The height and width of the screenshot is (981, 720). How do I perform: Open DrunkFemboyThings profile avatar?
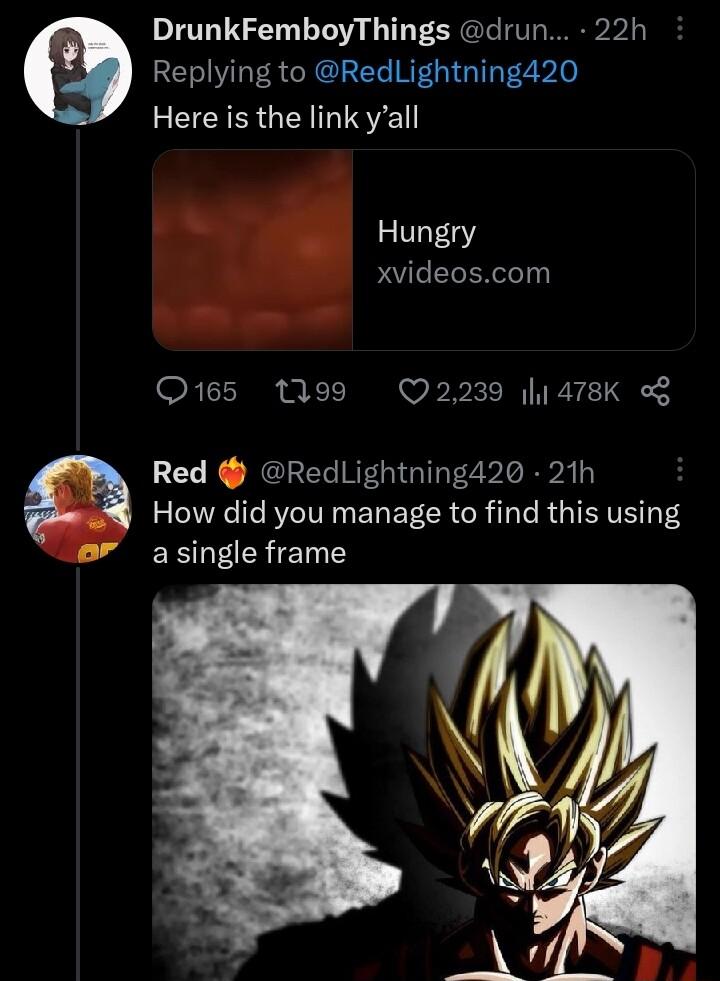[x=78, y=75]
